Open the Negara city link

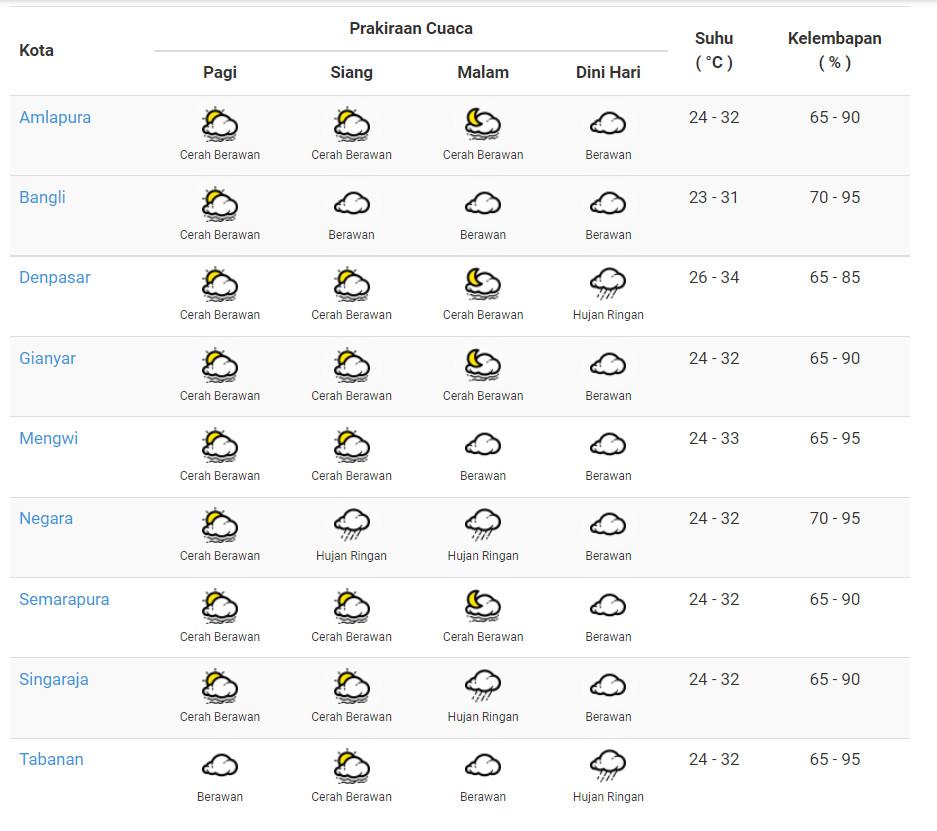(x=46, y=518)
